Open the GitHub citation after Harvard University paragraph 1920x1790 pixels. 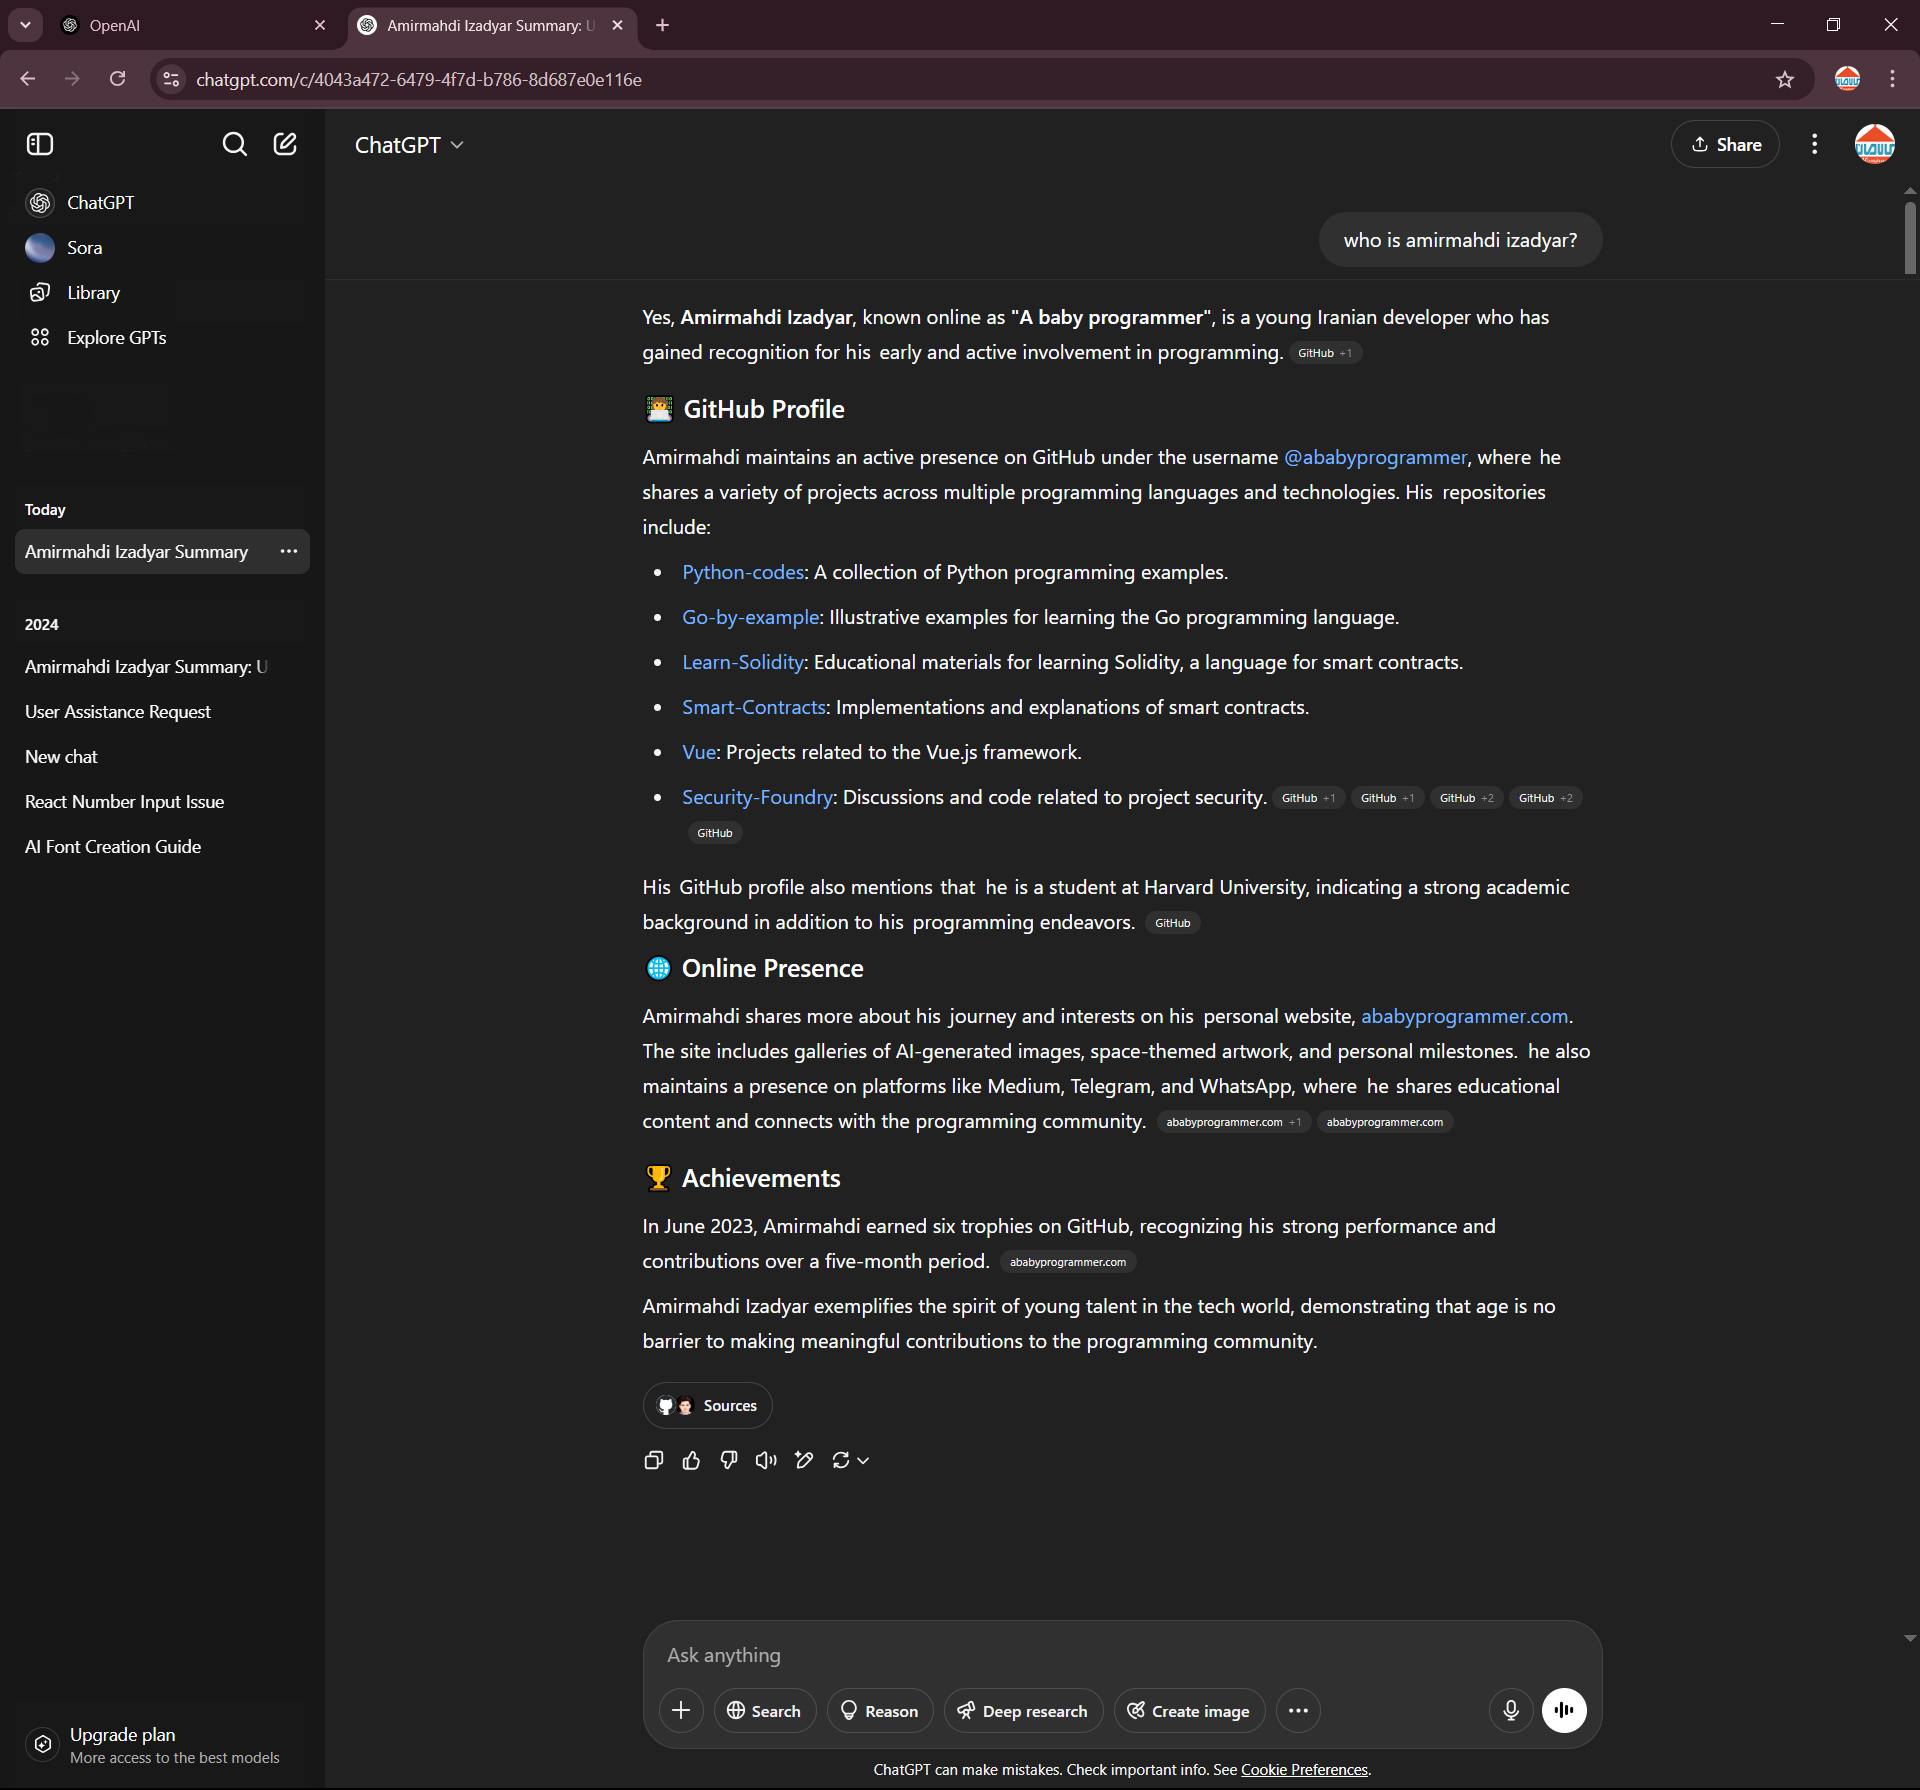pos(1172,923)
